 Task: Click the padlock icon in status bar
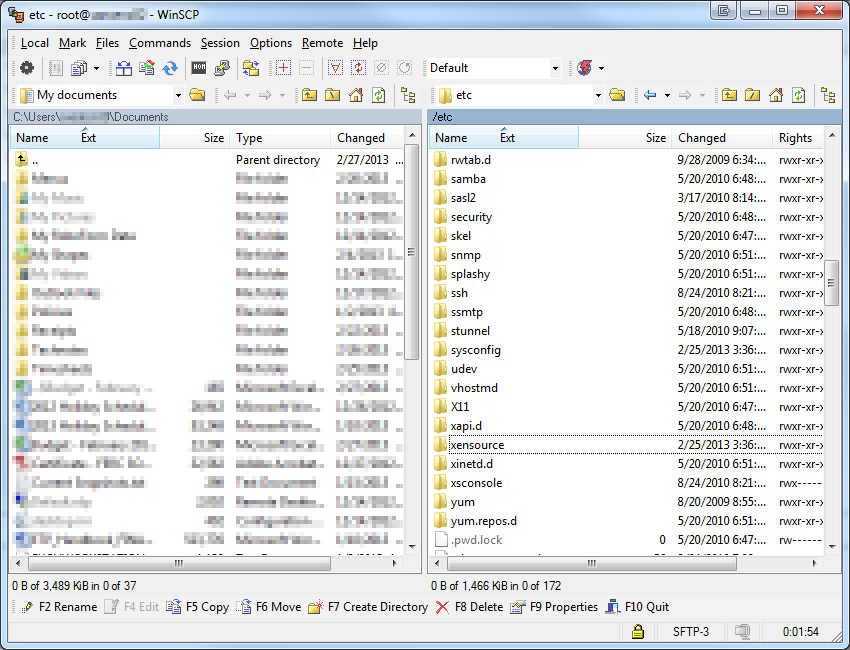638,632
